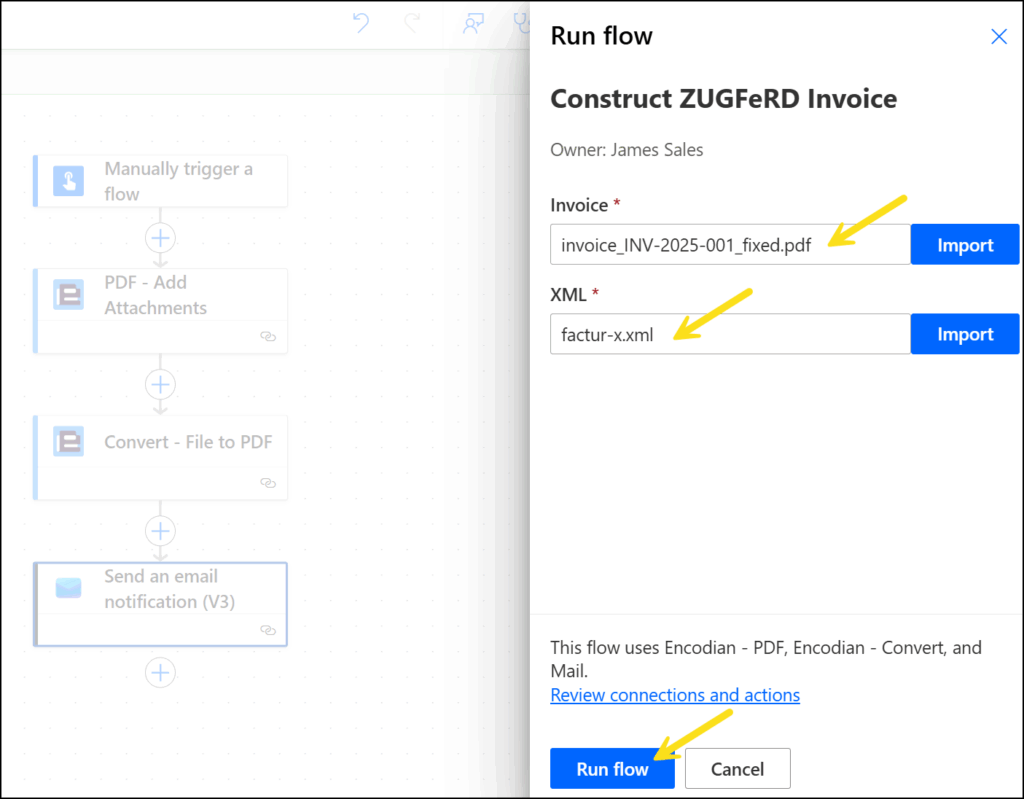Image resolution: width=1024 pixels, height=799 pixels.
Task: Cancel the Run flow dialog
Action: pos(737,769)
